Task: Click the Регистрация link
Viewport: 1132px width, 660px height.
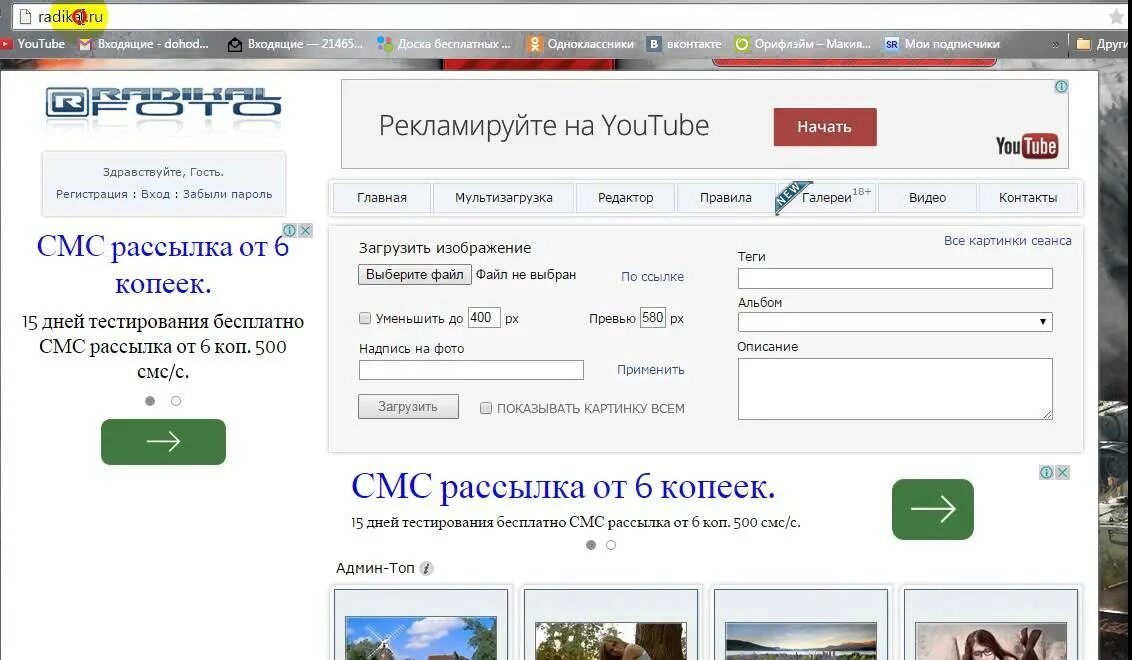Action: click(x=92, y=194)
